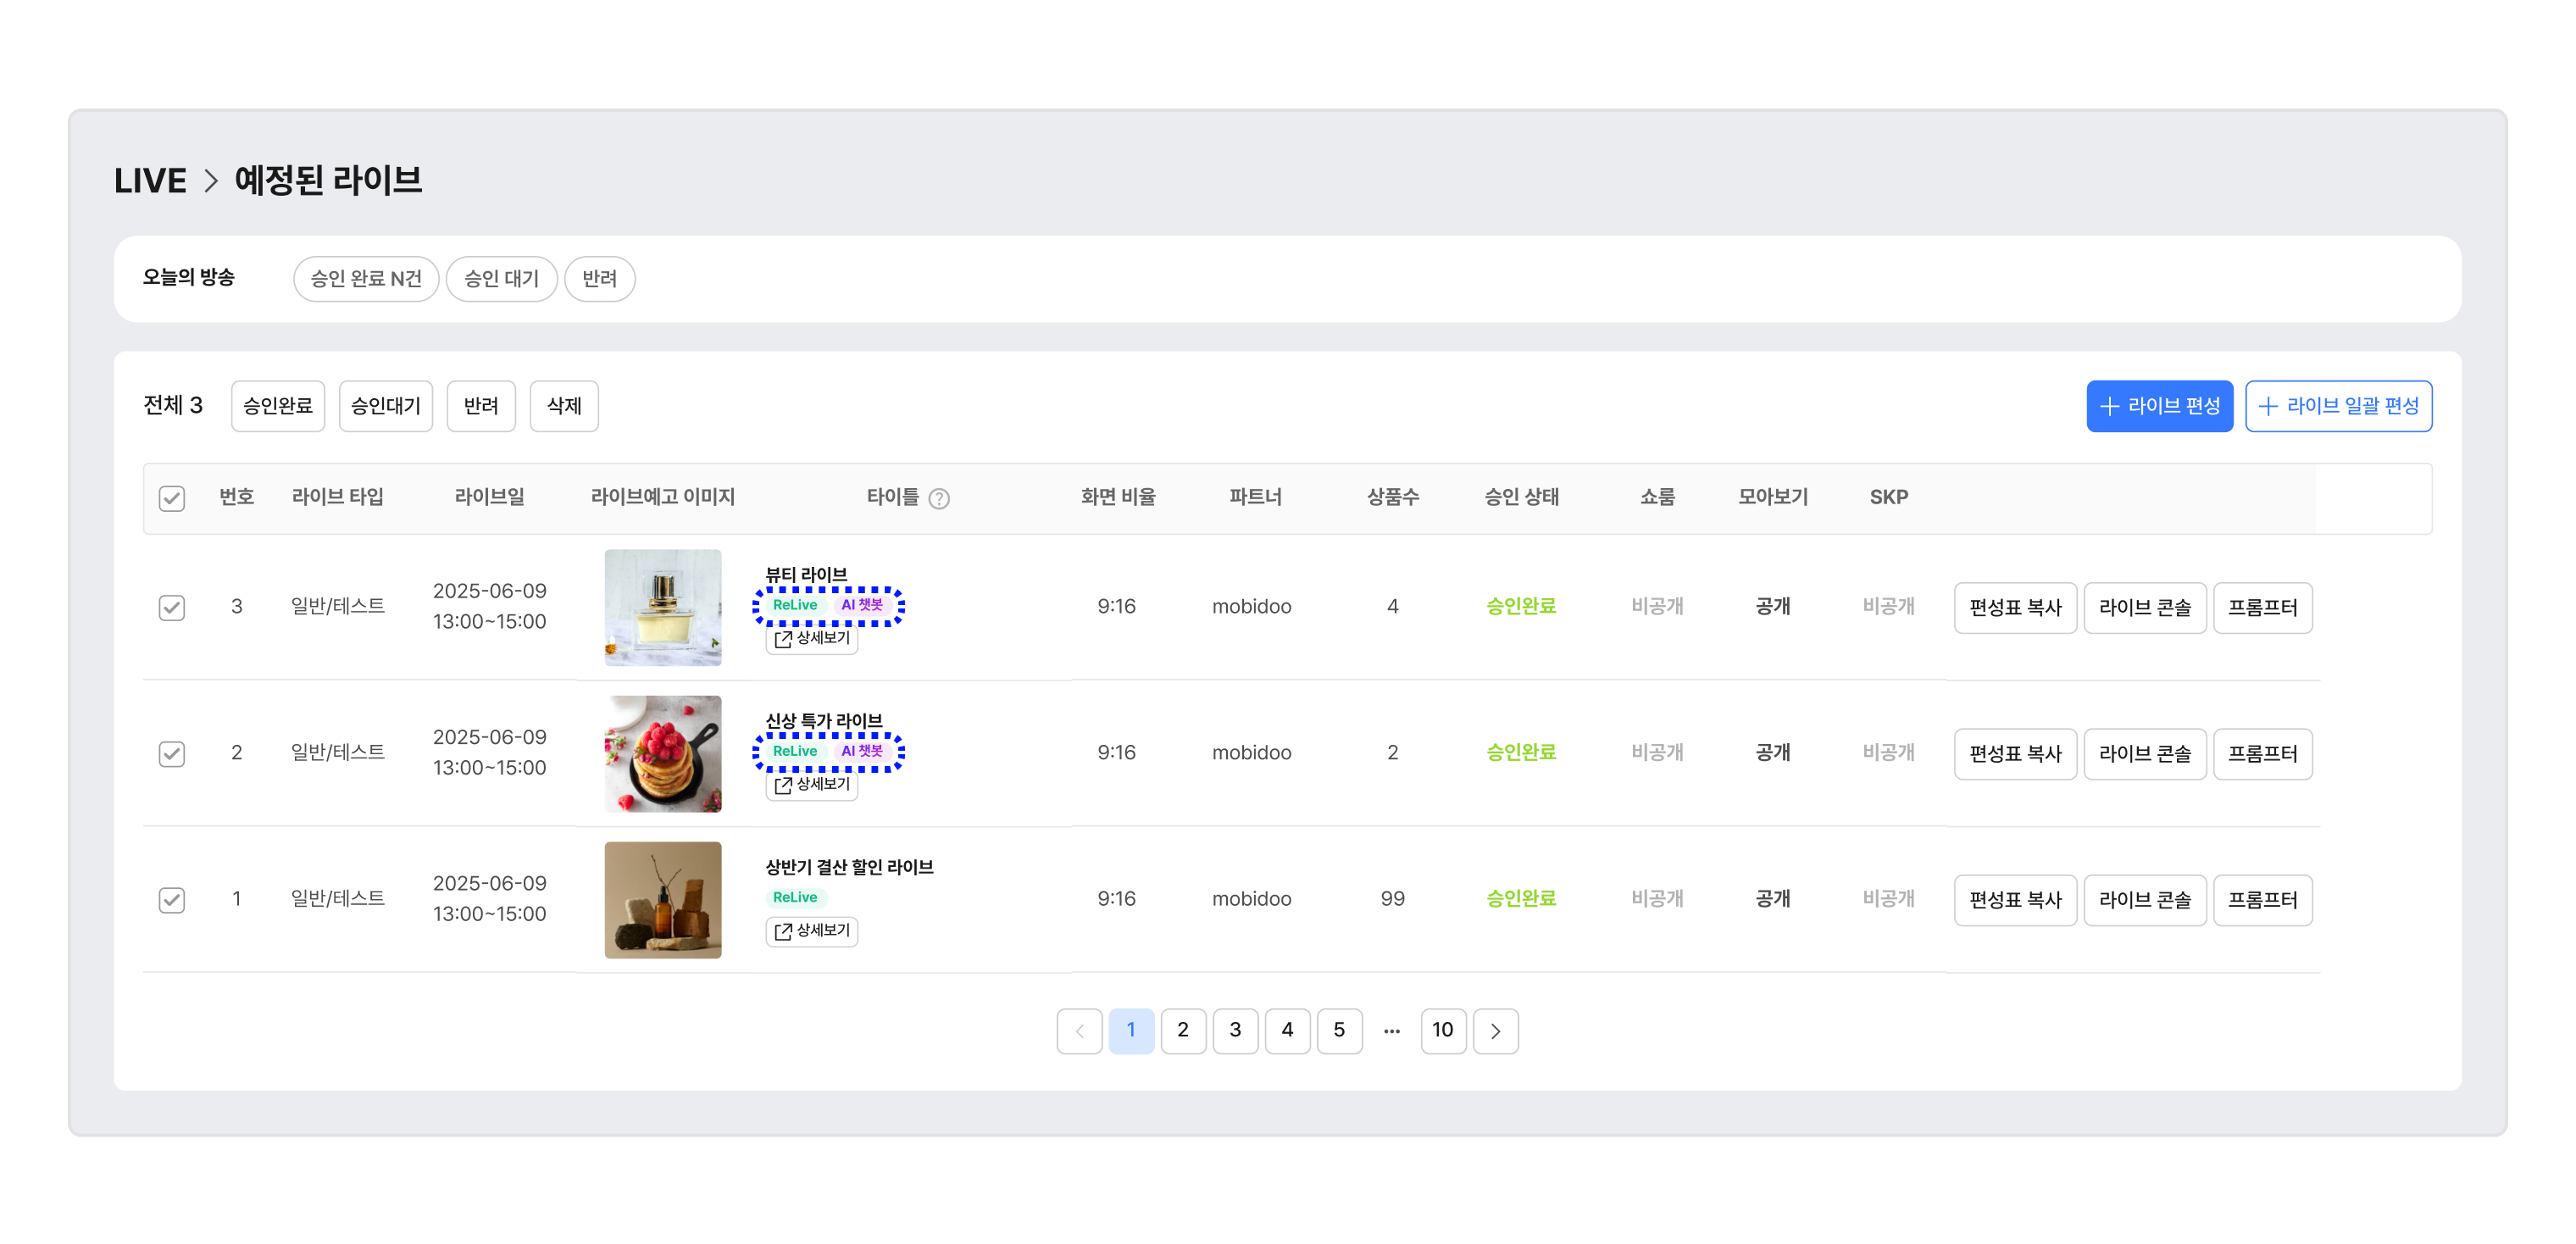The image size is (2576, 1244).
Task: Filter today's broadcasts by 승인 완료 N건
Action: (366, 279)
